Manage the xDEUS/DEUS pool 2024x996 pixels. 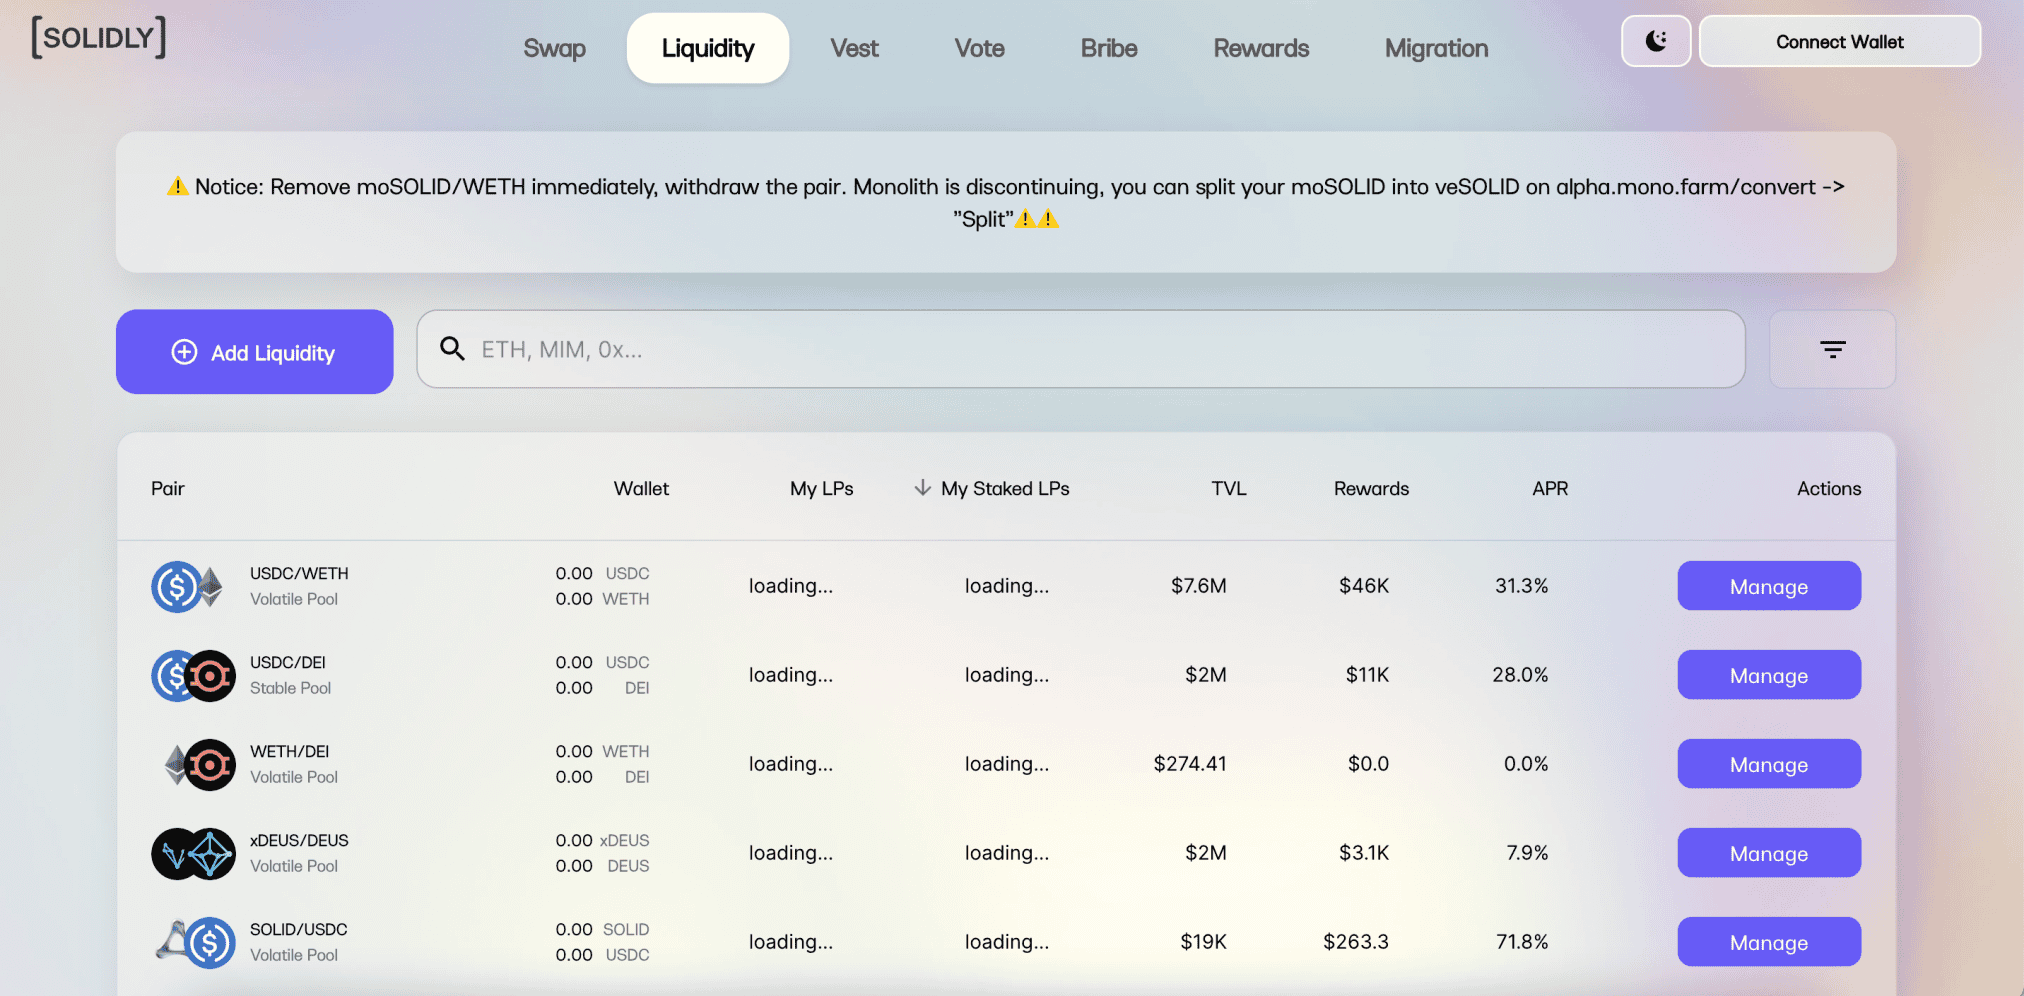[x=1768, y=853]
